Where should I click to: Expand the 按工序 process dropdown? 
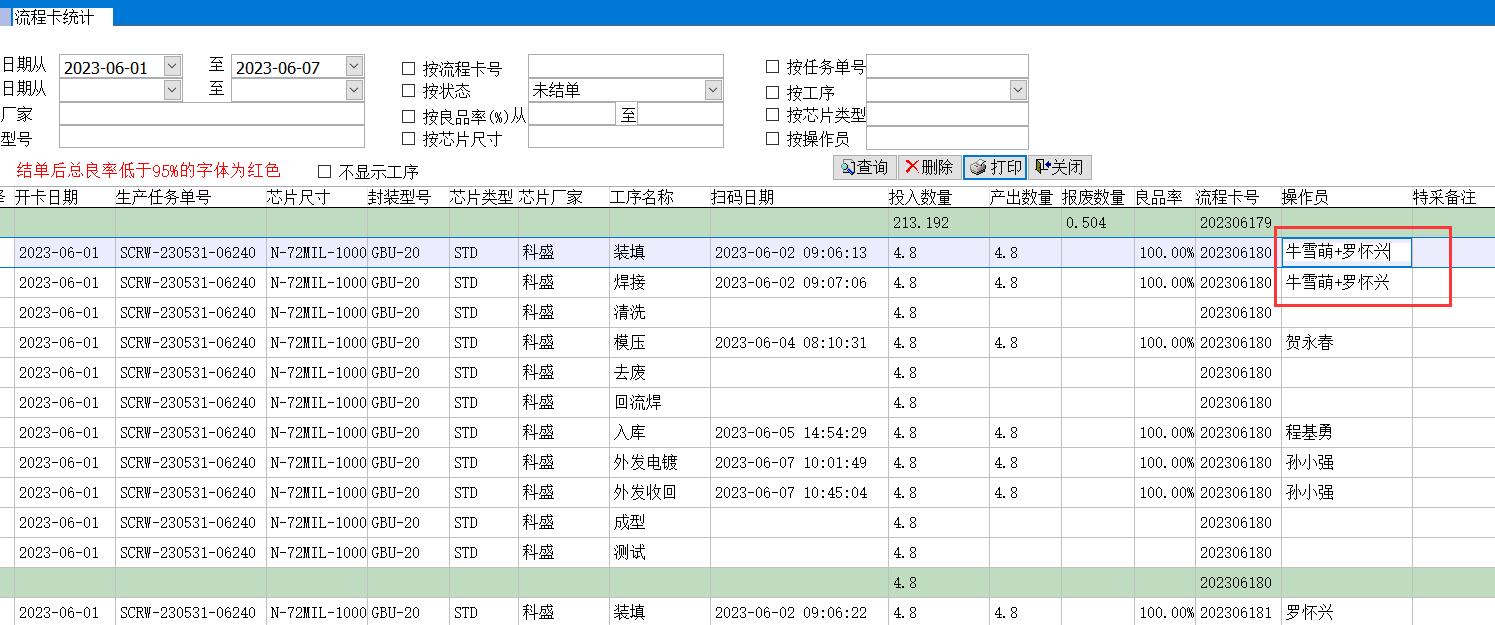(x=1017, y=90)
